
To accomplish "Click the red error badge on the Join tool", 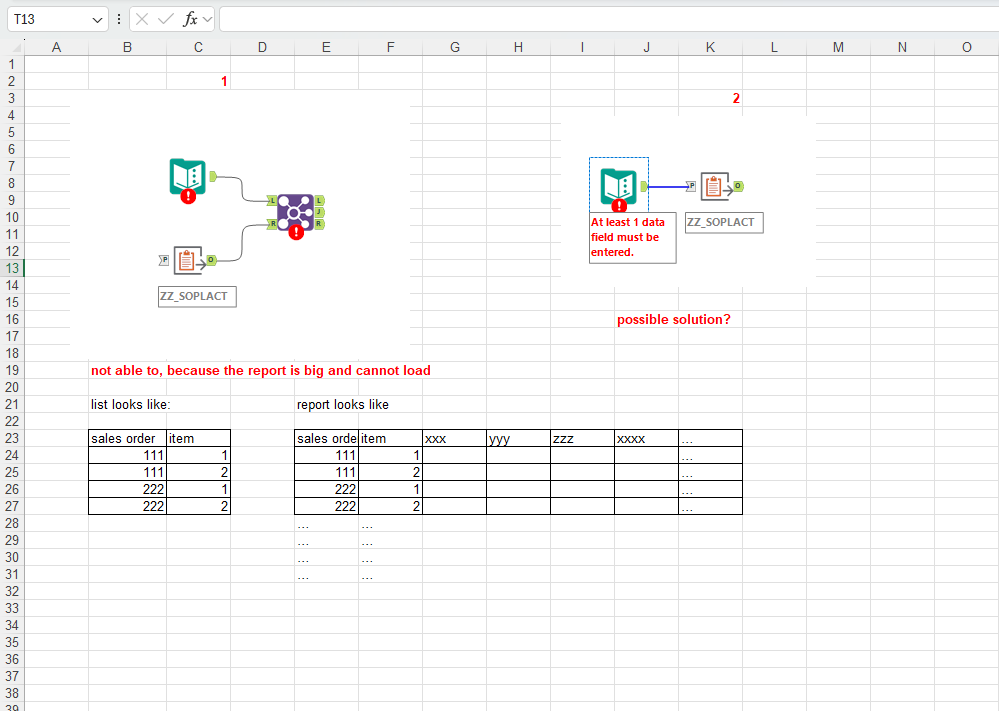I will (x=296, y=233).
